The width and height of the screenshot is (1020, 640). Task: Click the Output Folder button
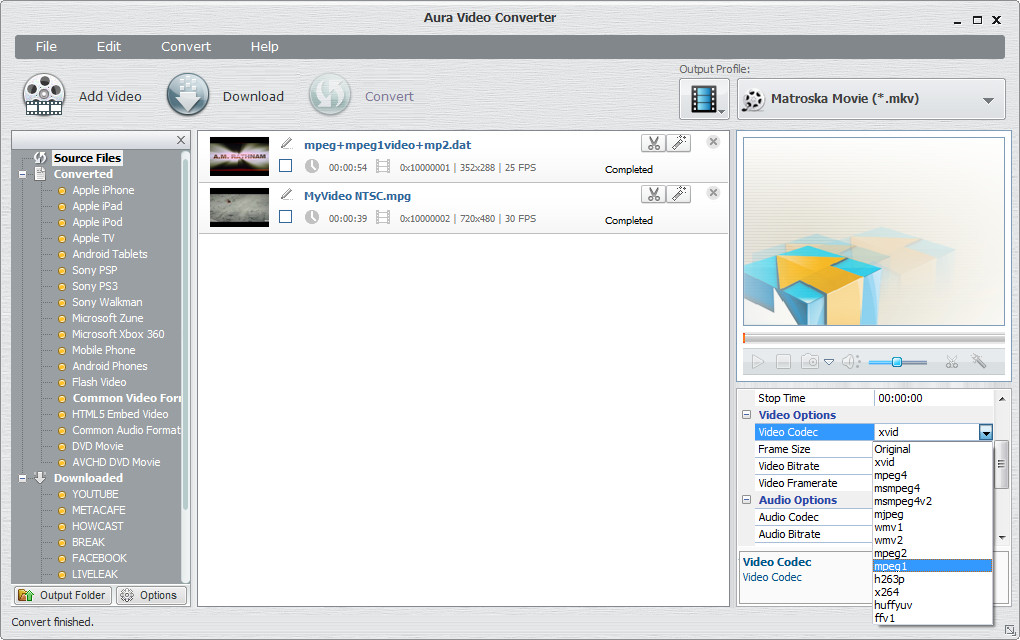[62, 595]
